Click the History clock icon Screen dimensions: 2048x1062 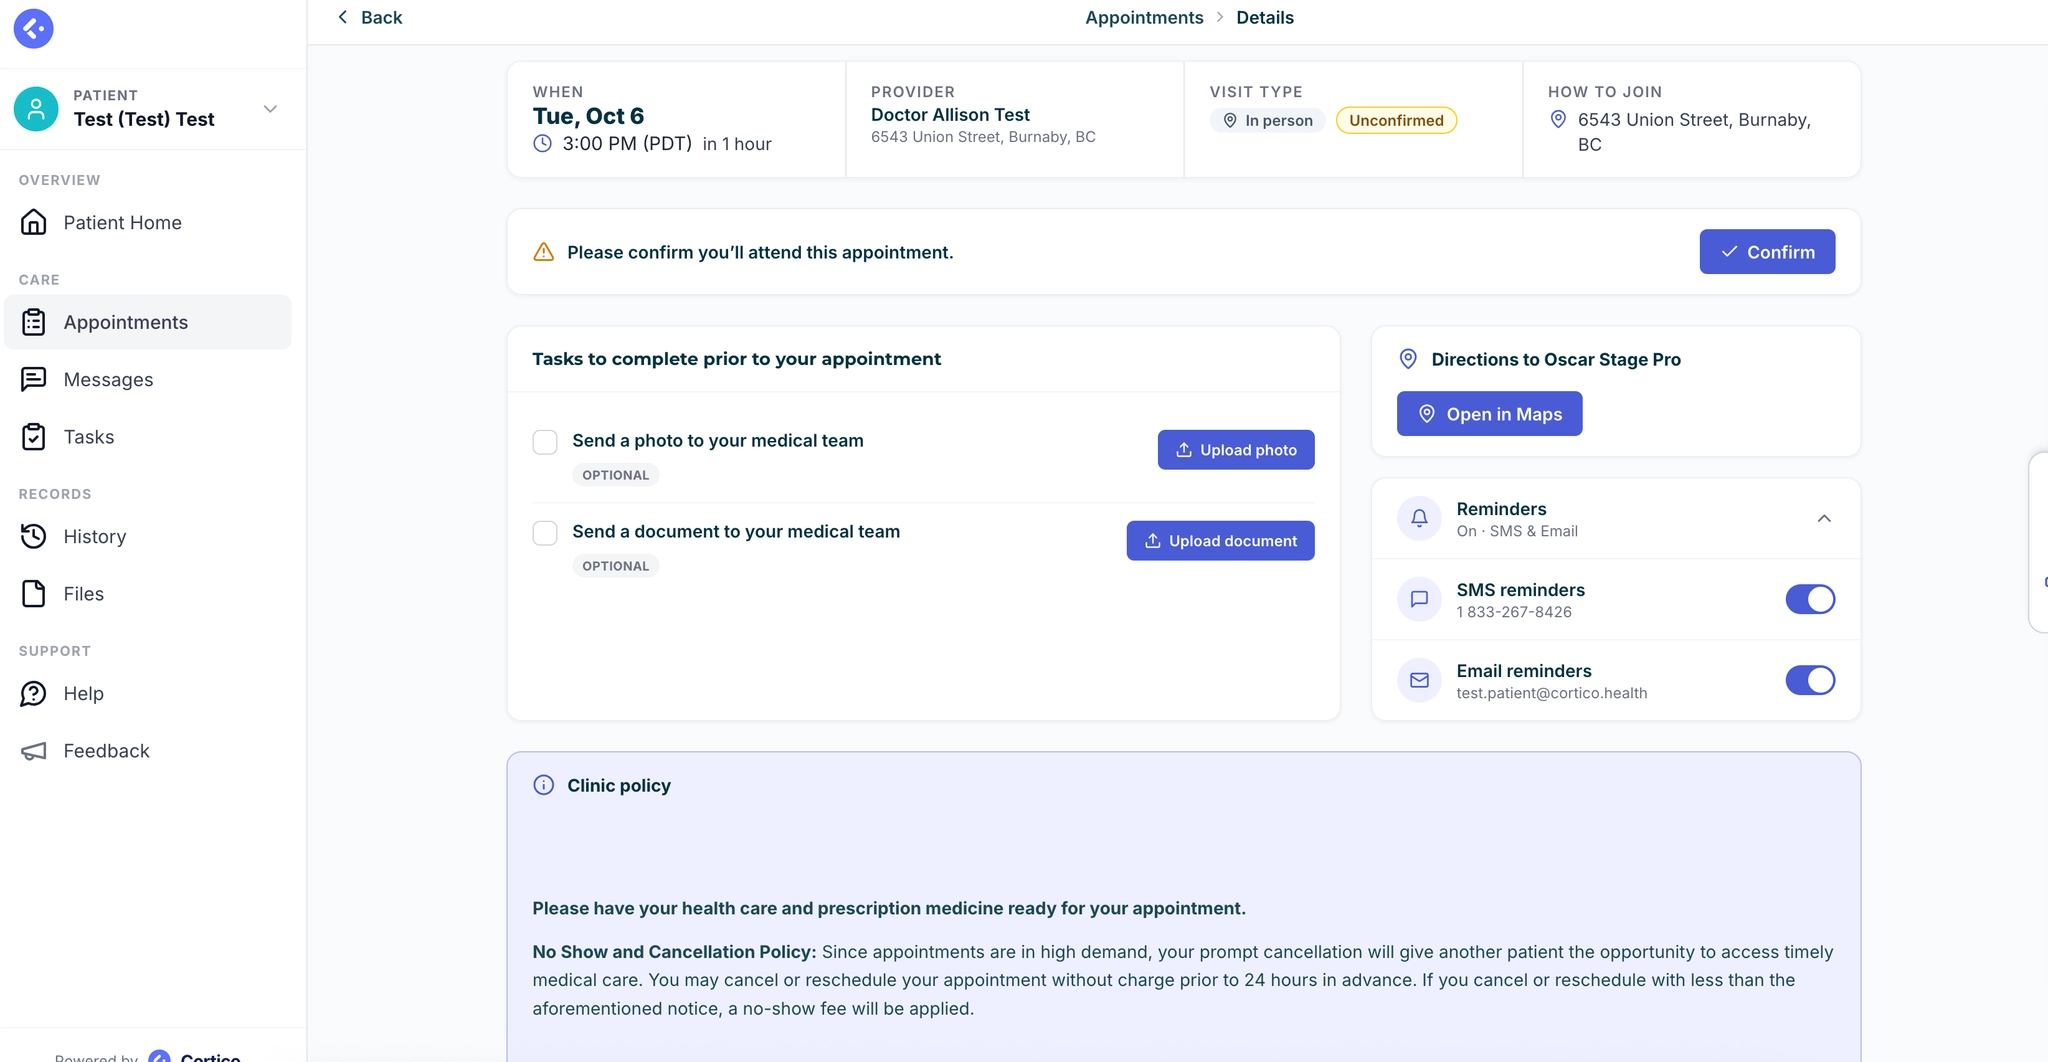pos(34,536)
